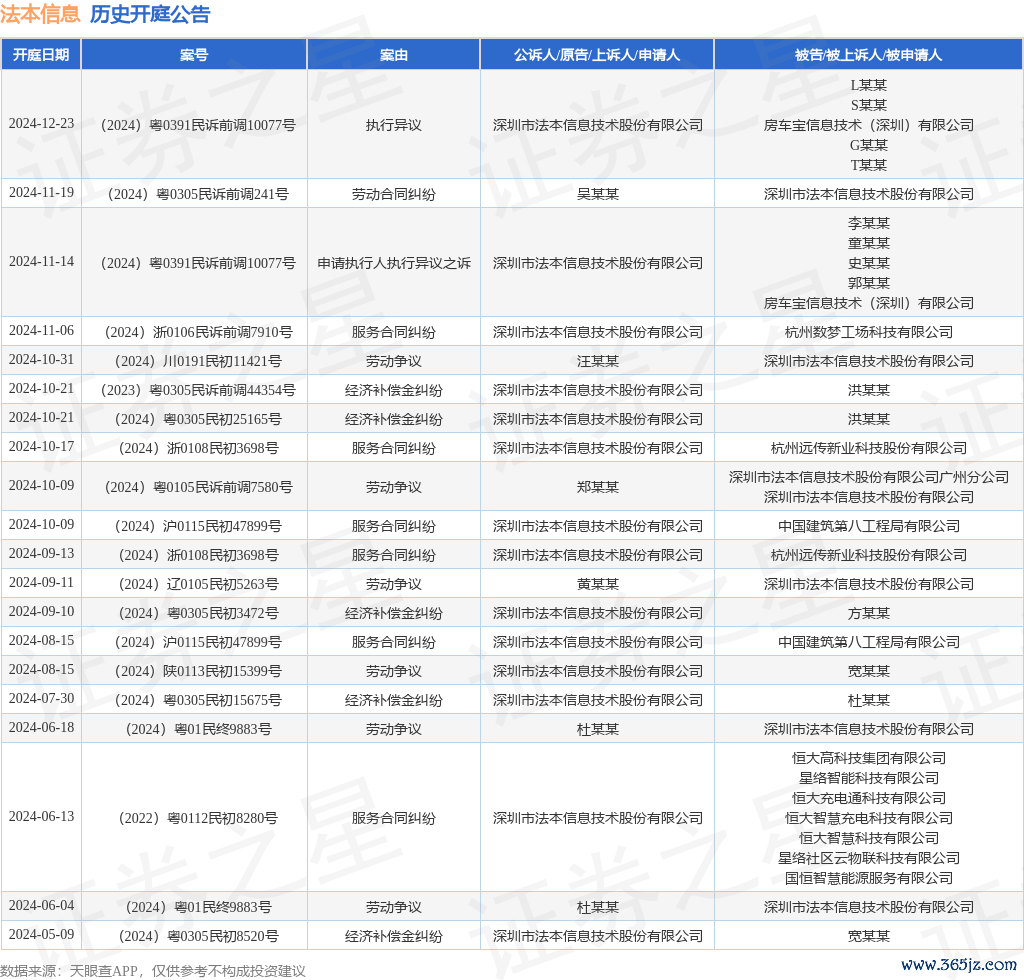Screen dimensions: 1024x980
Task: Click the 法本信息 title text
Action: (40, 14)
